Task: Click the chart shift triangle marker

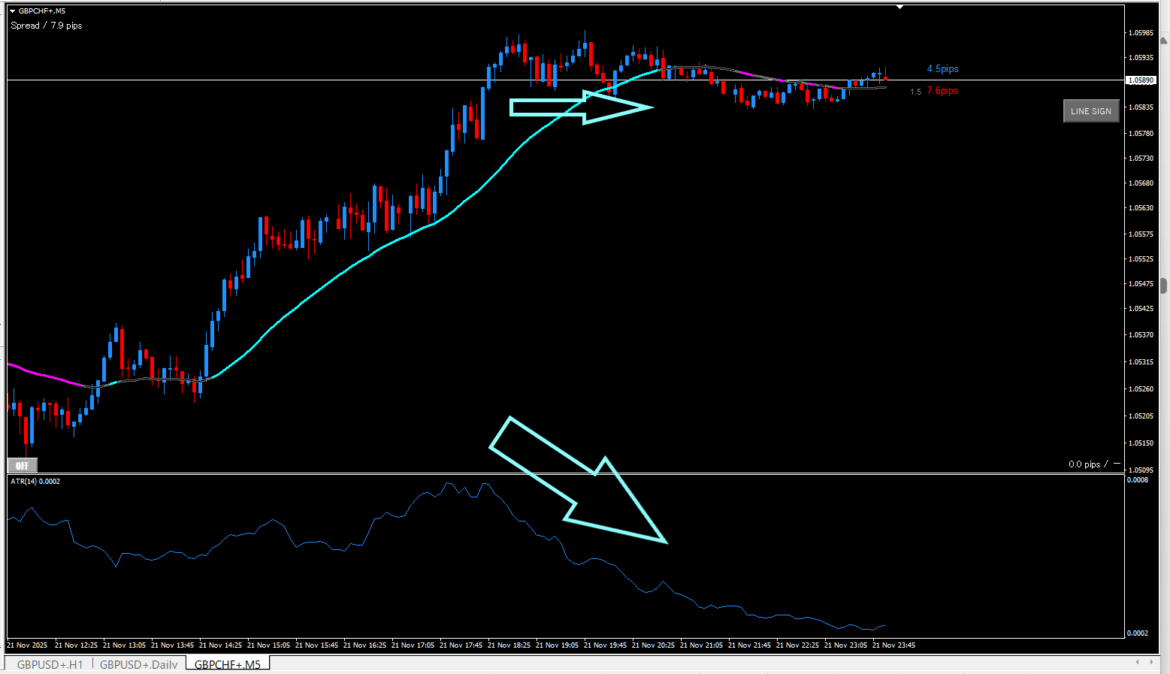Action: click(901, 7)
